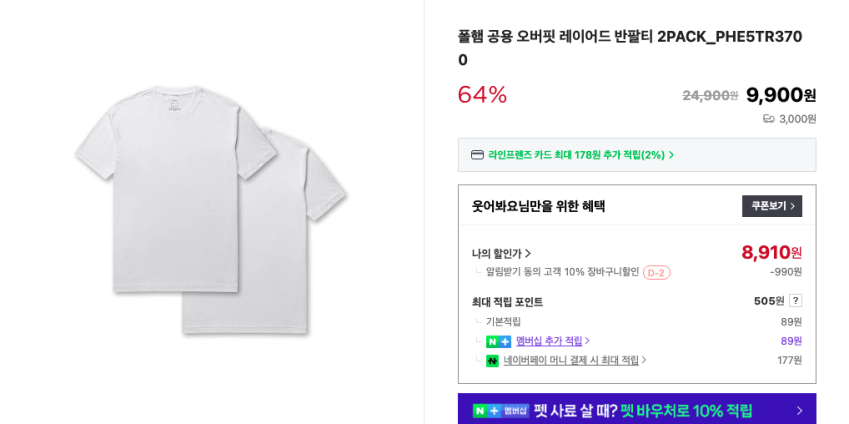The width and height of the screenshot is (849, 424).
Task: Open the 멤버십 추가 적립 link
Action: tap(549, 341)
